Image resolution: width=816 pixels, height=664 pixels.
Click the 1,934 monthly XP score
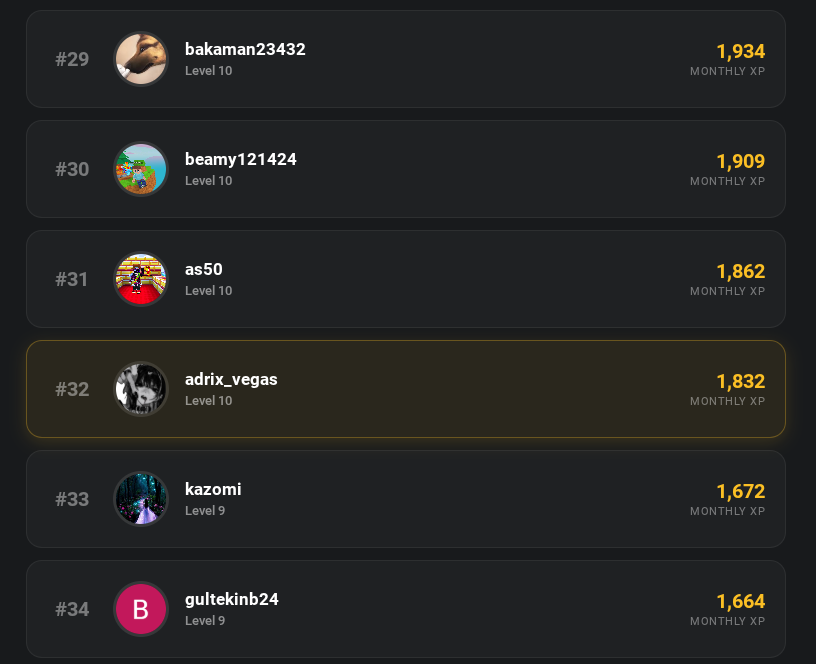click(740, 51)
